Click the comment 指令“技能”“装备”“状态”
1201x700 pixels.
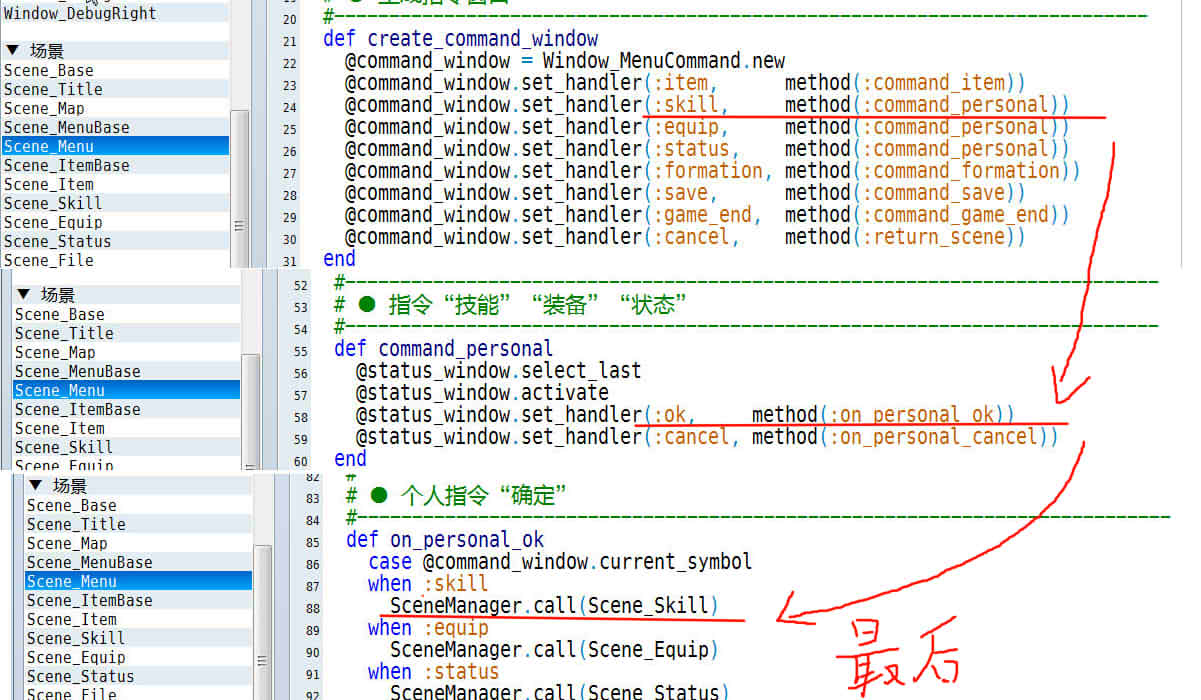click(x=537, y=305)
